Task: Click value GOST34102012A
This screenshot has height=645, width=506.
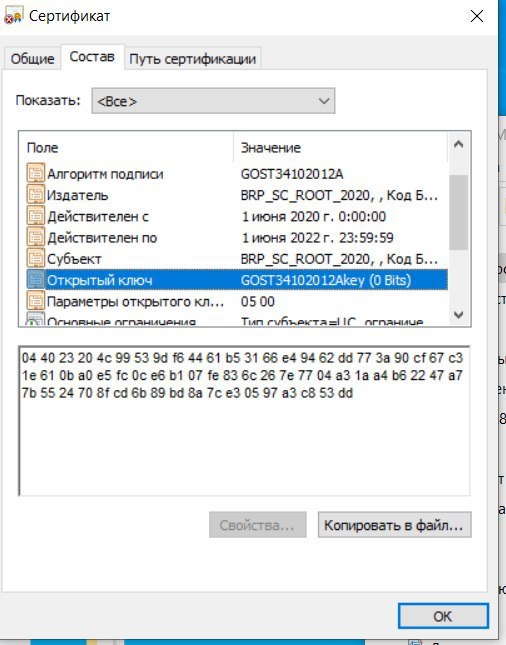Action: click(292, 174)
